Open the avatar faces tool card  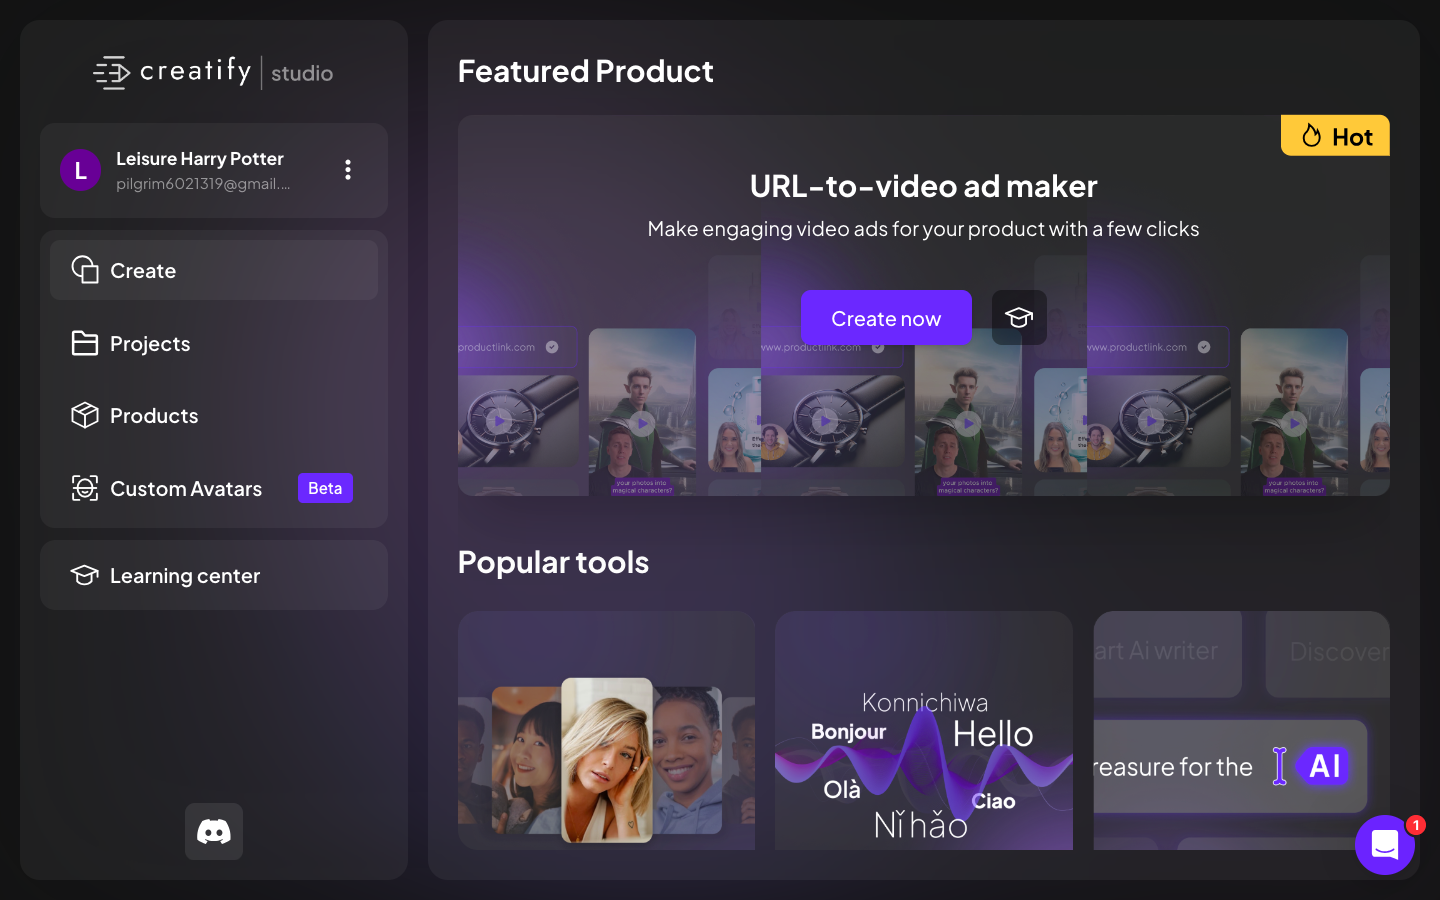(606, 730)
